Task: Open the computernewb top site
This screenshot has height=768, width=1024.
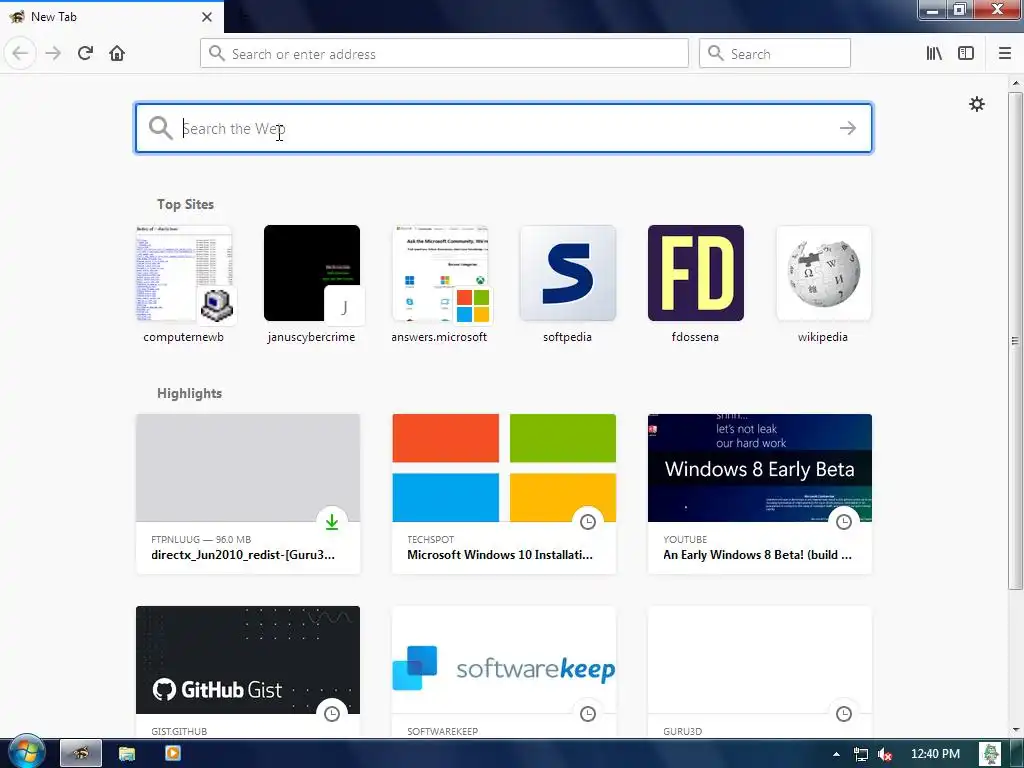Action: coord(184,283)
